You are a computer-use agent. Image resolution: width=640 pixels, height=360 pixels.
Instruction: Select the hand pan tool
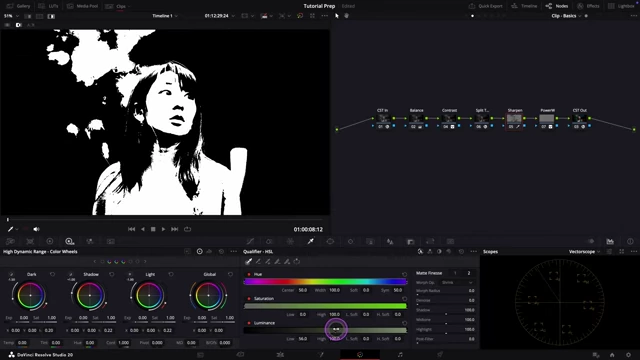coord(347,16)
